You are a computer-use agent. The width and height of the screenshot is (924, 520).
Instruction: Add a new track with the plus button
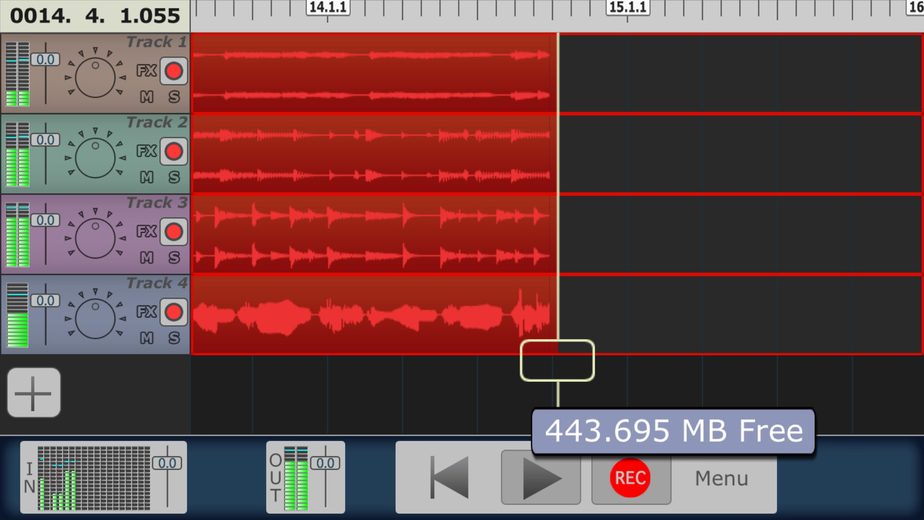click(x=34, y=393)
